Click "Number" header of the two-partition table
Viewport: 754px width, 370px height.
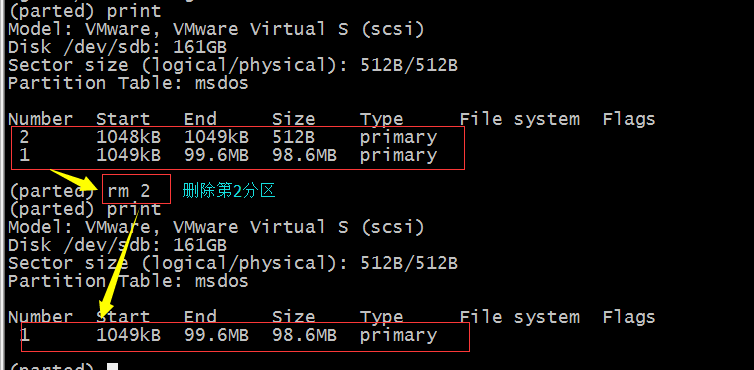[40, 119]
